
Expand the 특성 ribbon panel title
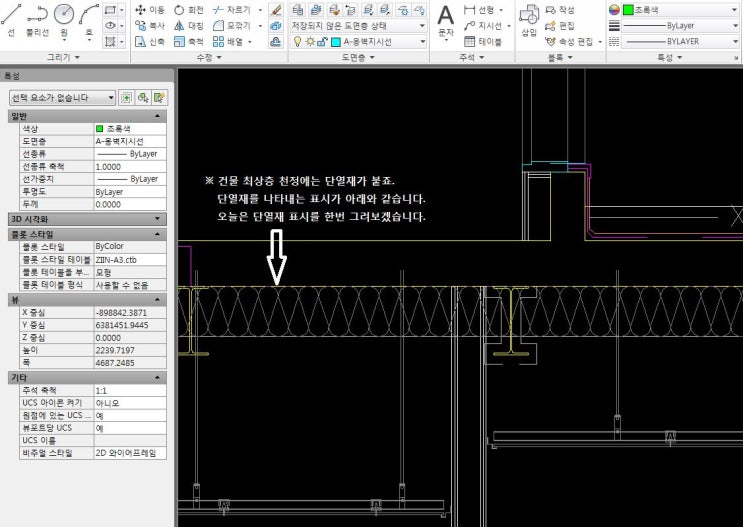669,57
